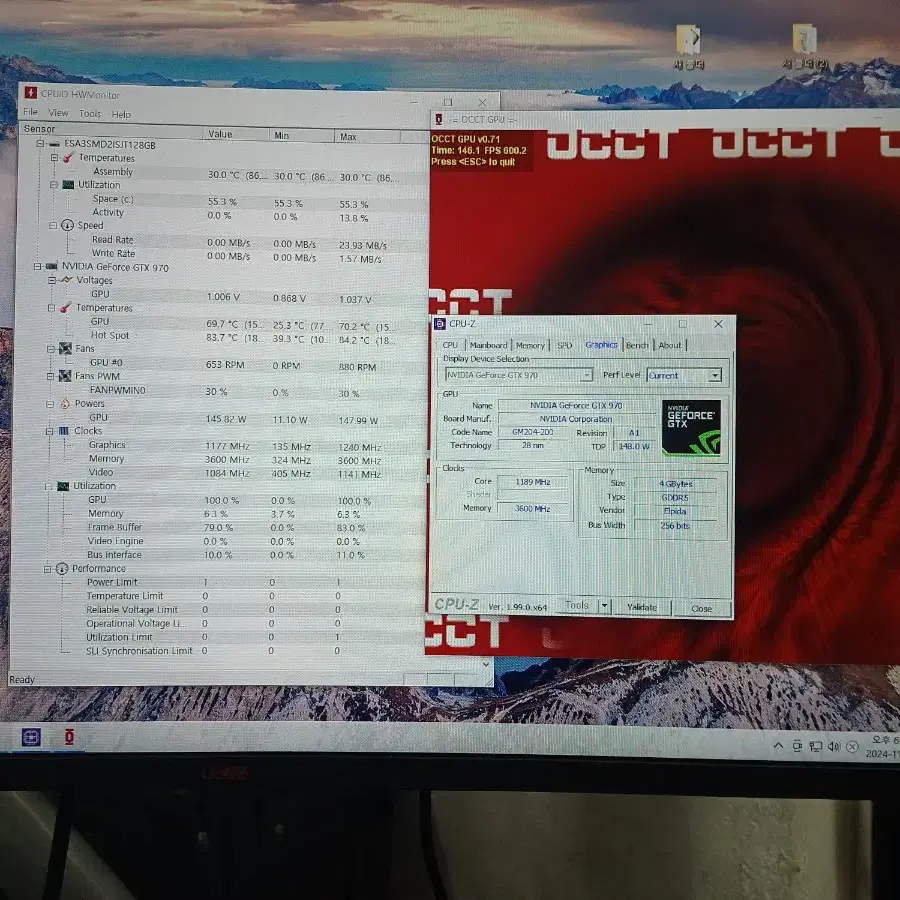
Task: Collapse the GPU Voltages node
Action: click(52, 280)
